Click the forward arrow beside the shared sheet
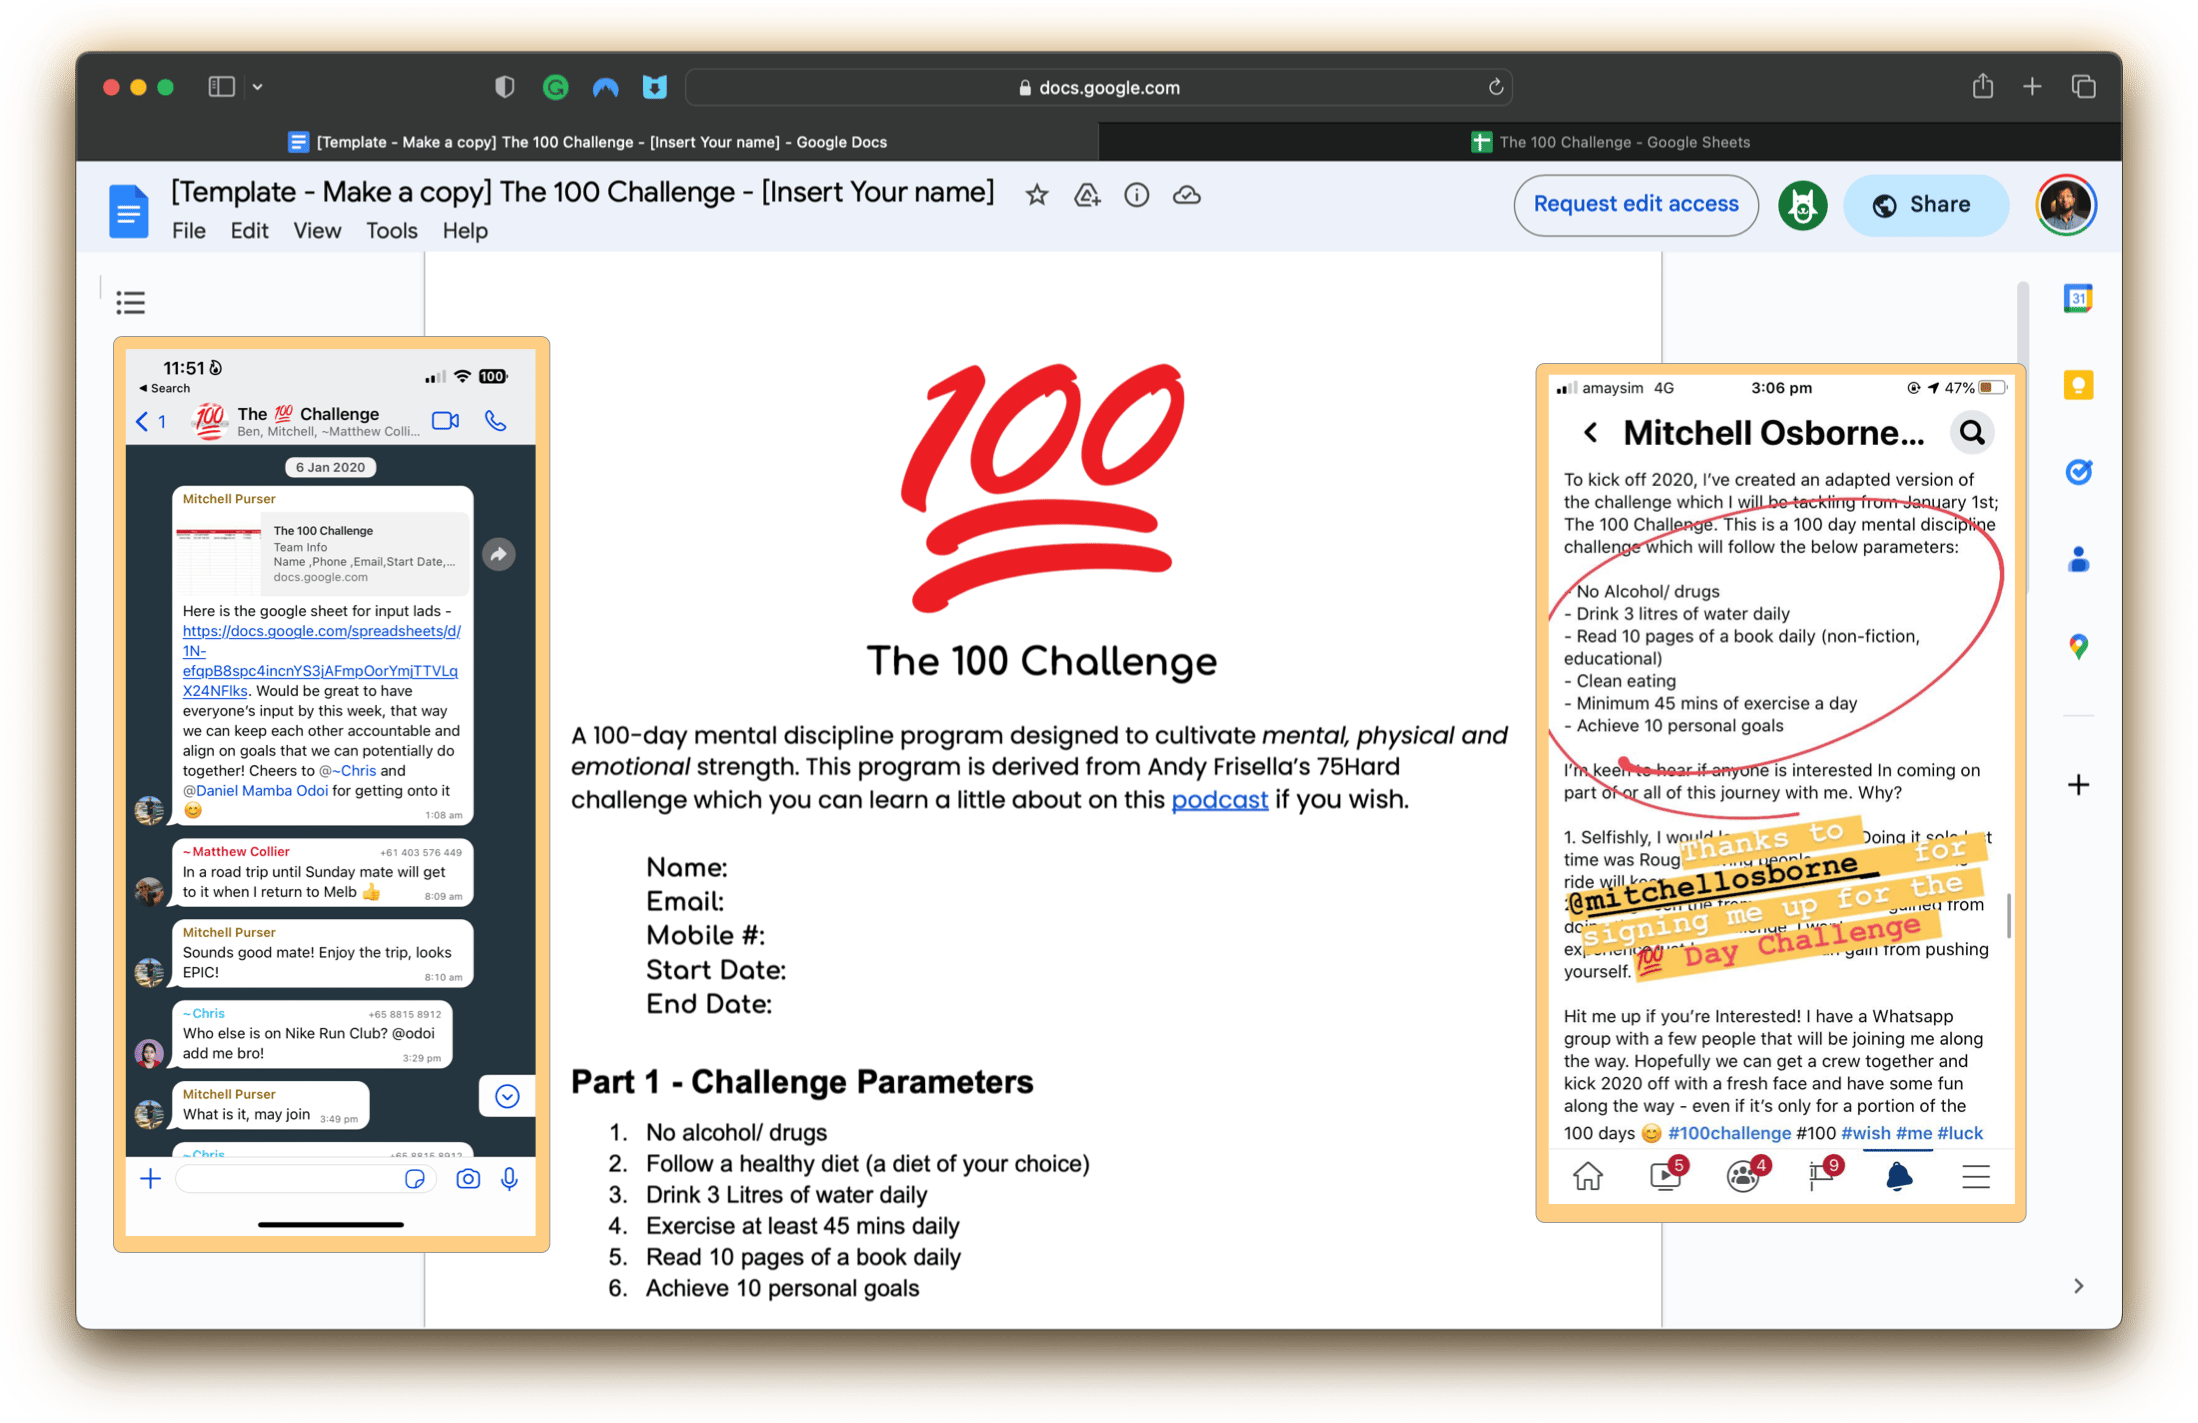Screen dimensions: 2198x1423 click(x=498, y=554)
